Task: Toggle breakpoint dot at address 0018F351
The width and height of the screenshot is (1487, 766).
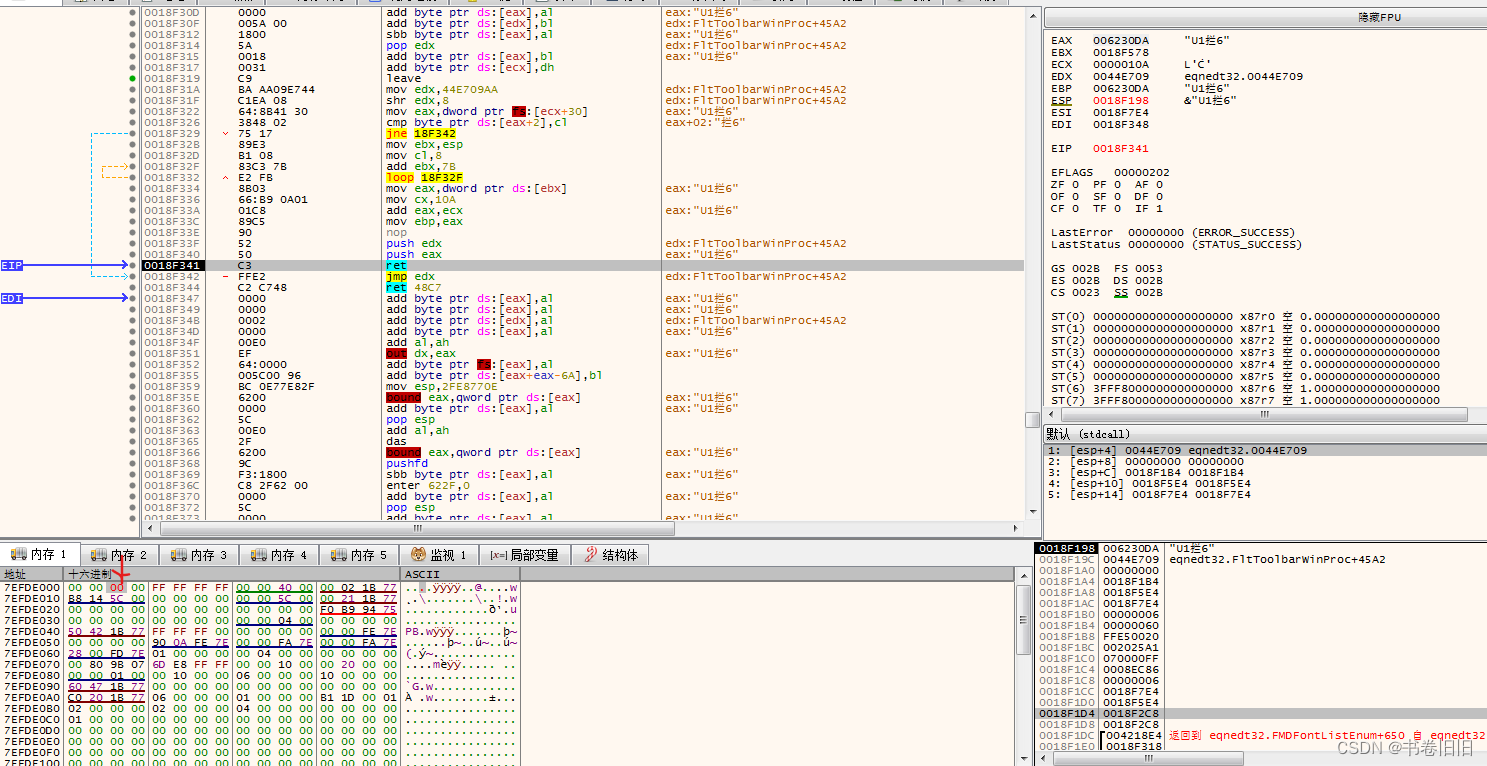Action: click(x=134, y=353)
